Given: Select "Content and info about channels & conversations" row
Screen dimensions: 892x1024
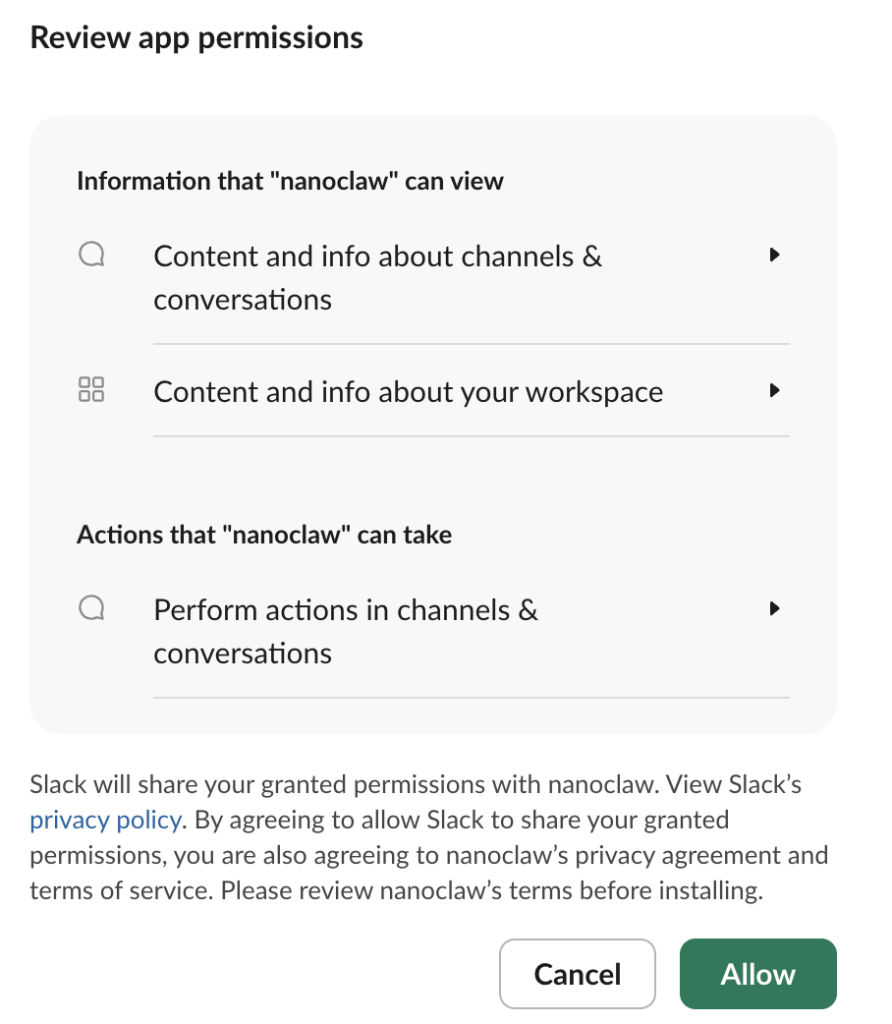Looking at the screenshot, I should pos(377,278).
